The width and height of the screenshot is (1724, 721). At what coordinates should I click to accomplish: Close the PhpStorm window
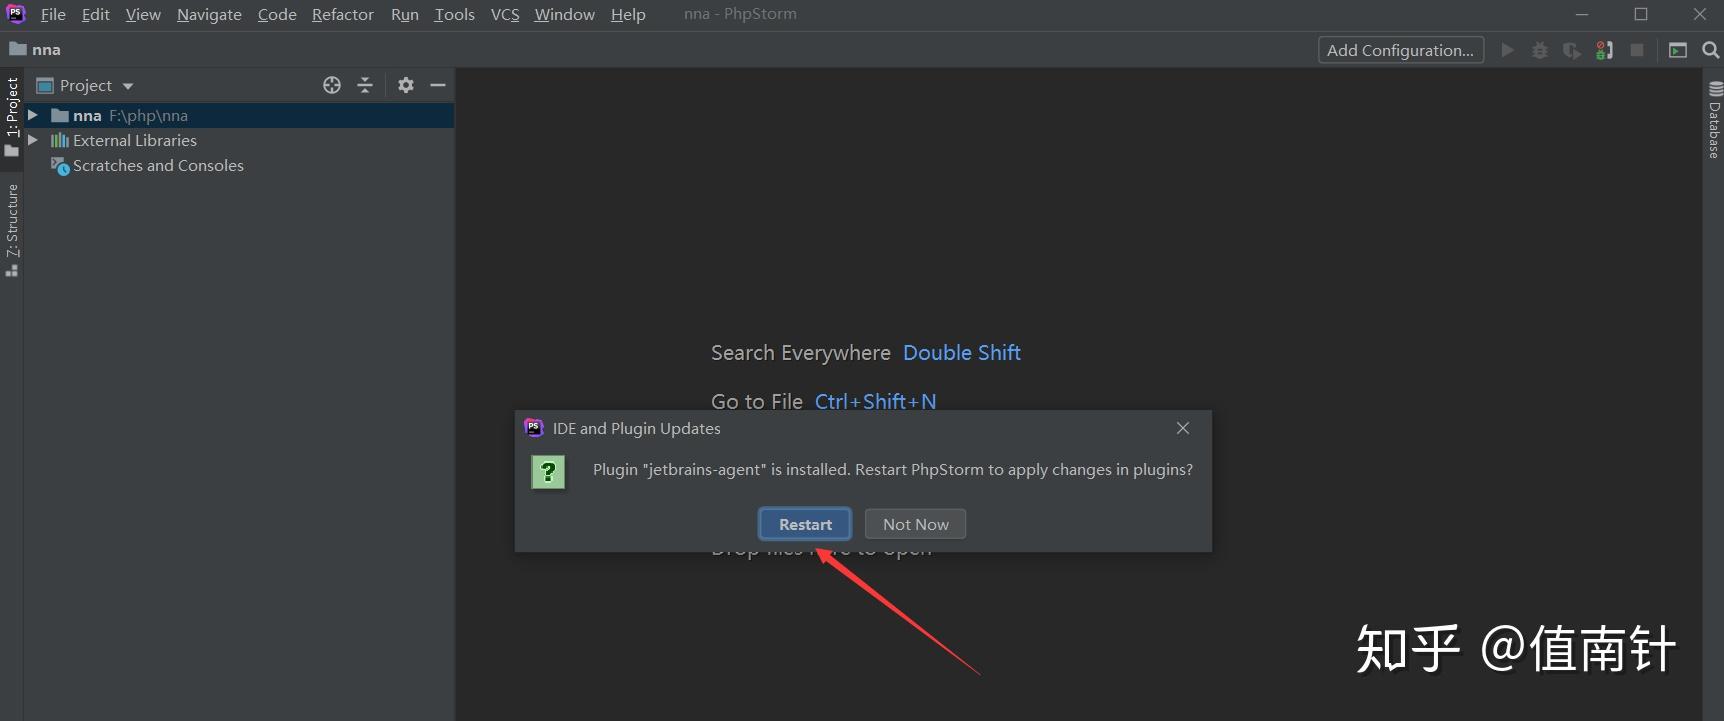tap(1699, 14)
